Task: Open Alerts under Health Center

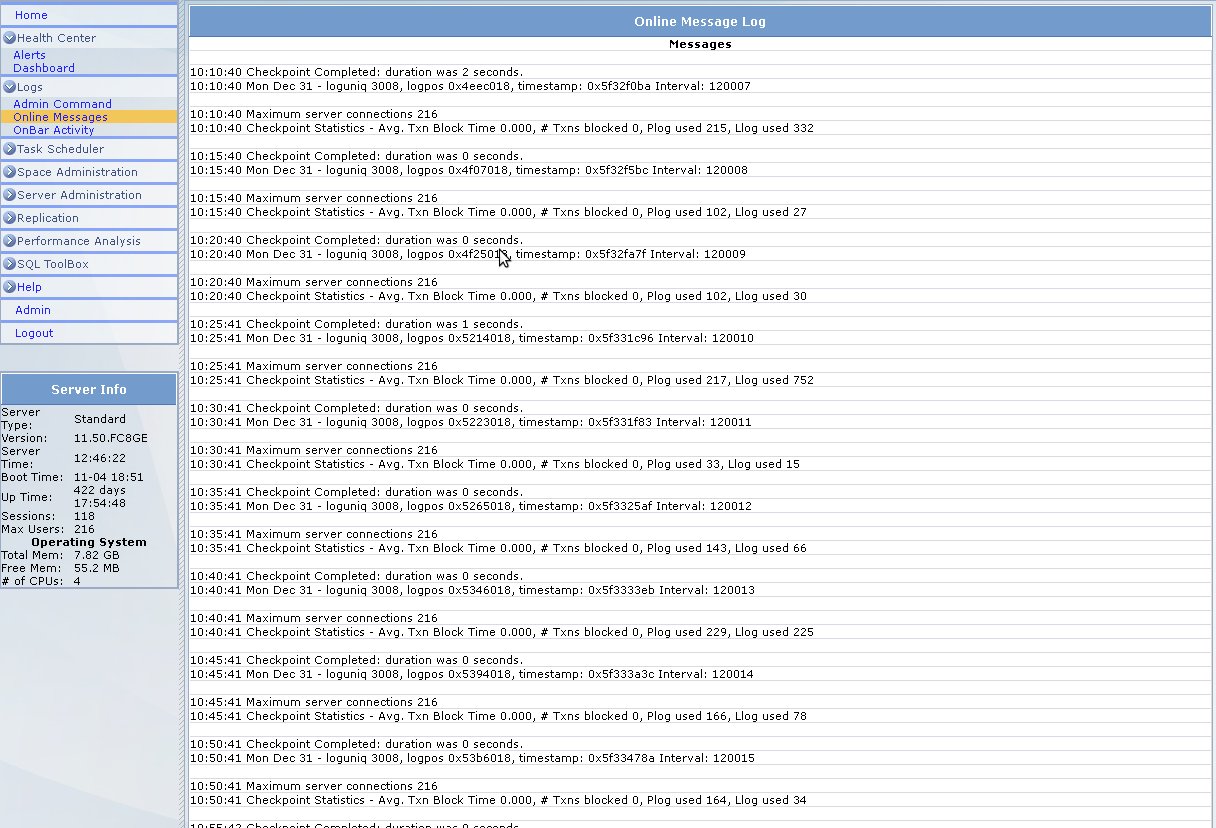Action: click(29, 55)
